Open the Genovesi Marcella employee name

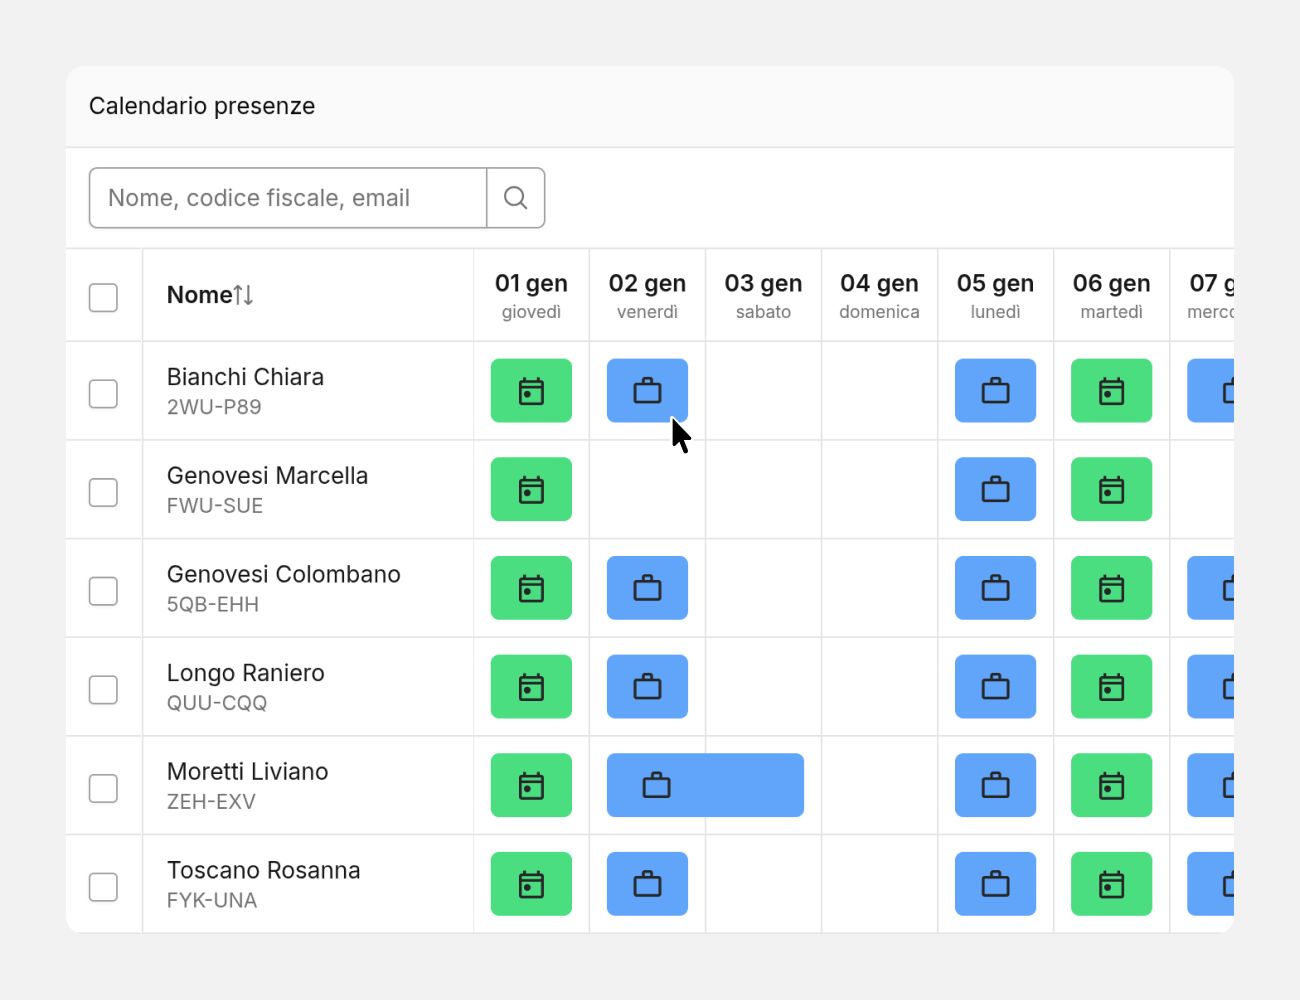(267, 476)
